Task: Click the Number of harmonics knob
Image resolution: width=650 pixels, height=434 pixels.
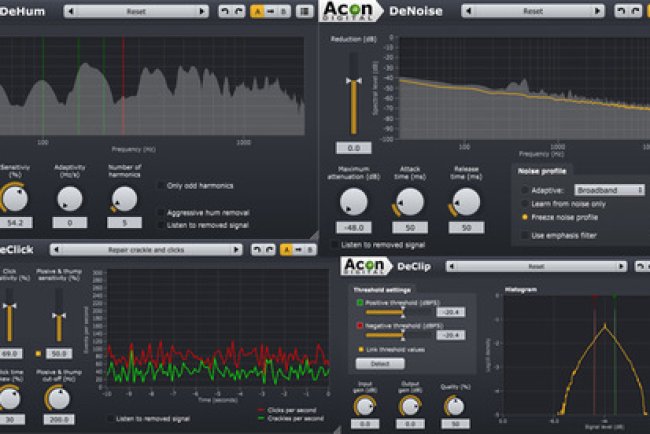Action: pos(124,199)
